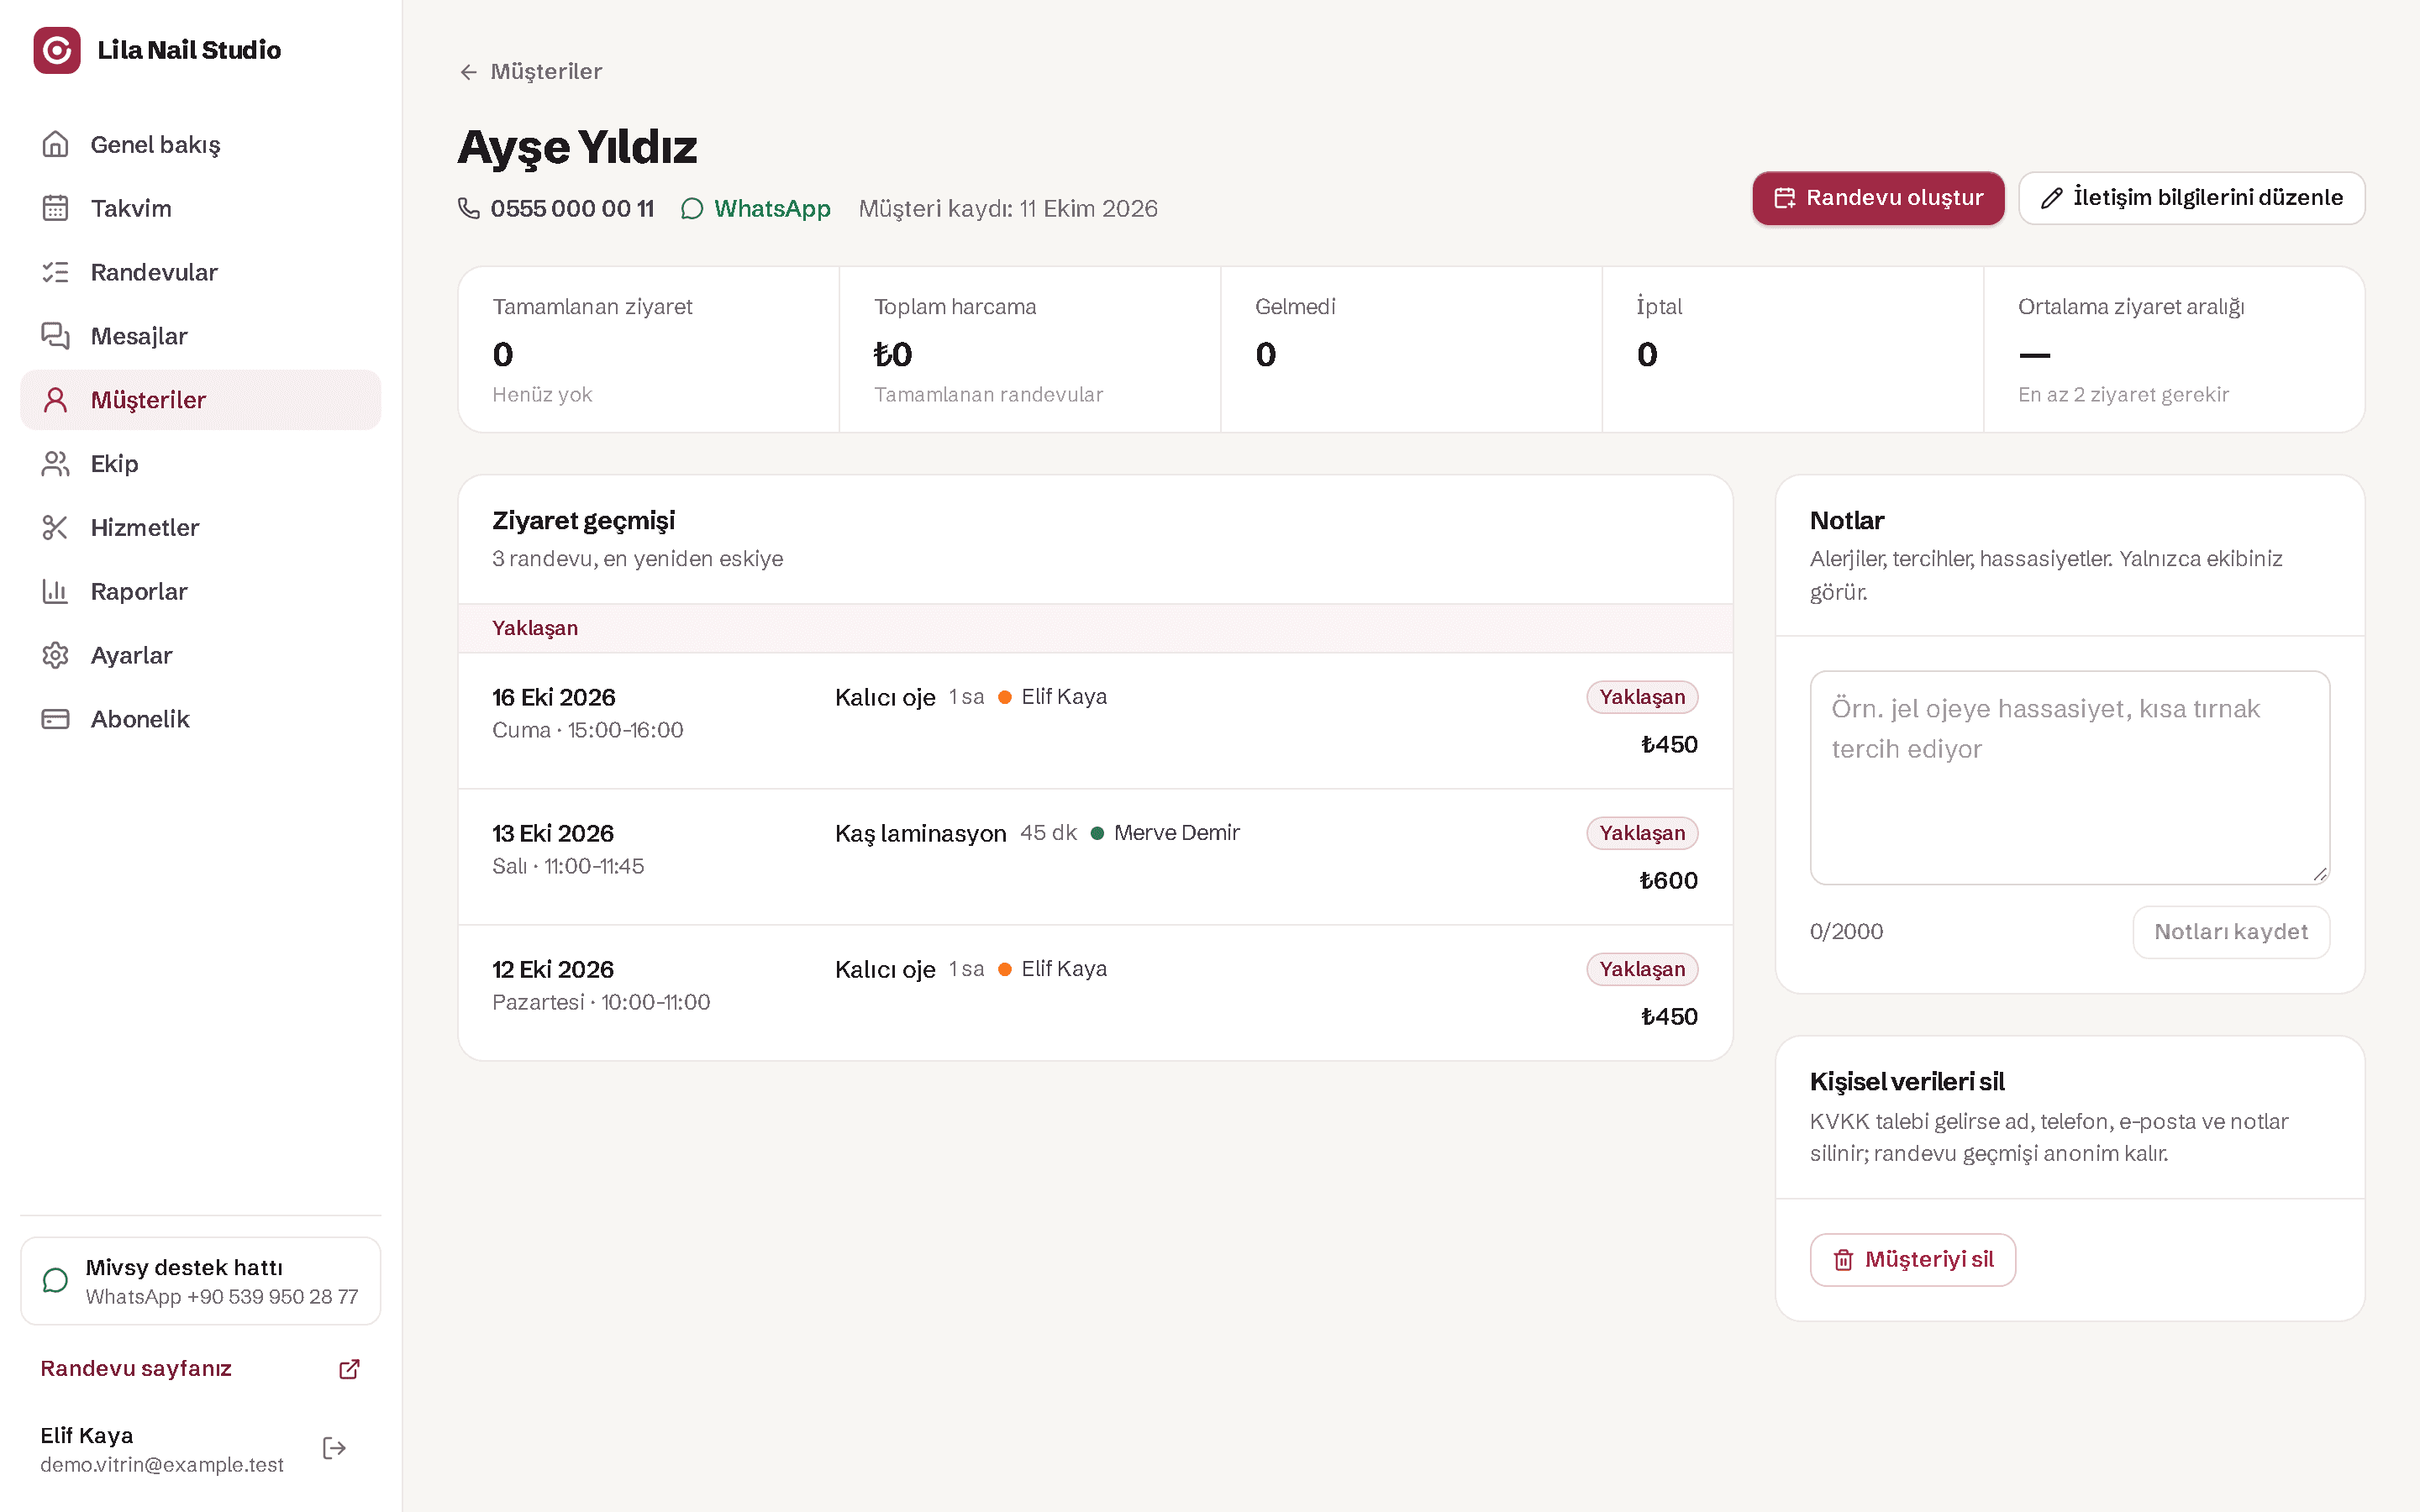Screen dimensions: 2420x1512
Task: Click the notes textarea resize handle
Action: point(2320,874)
